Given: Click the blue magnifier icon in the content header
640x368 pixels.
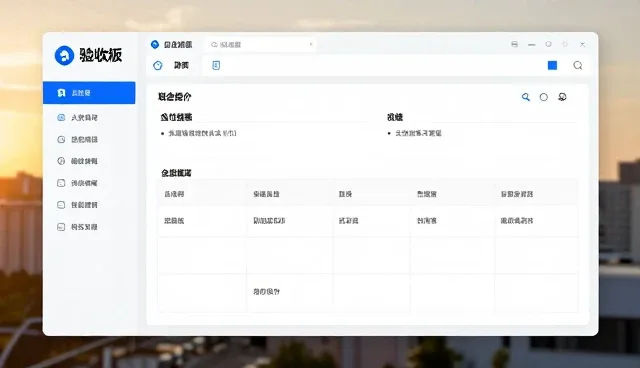Looking at the screenshot, I should tap(526, 97).
